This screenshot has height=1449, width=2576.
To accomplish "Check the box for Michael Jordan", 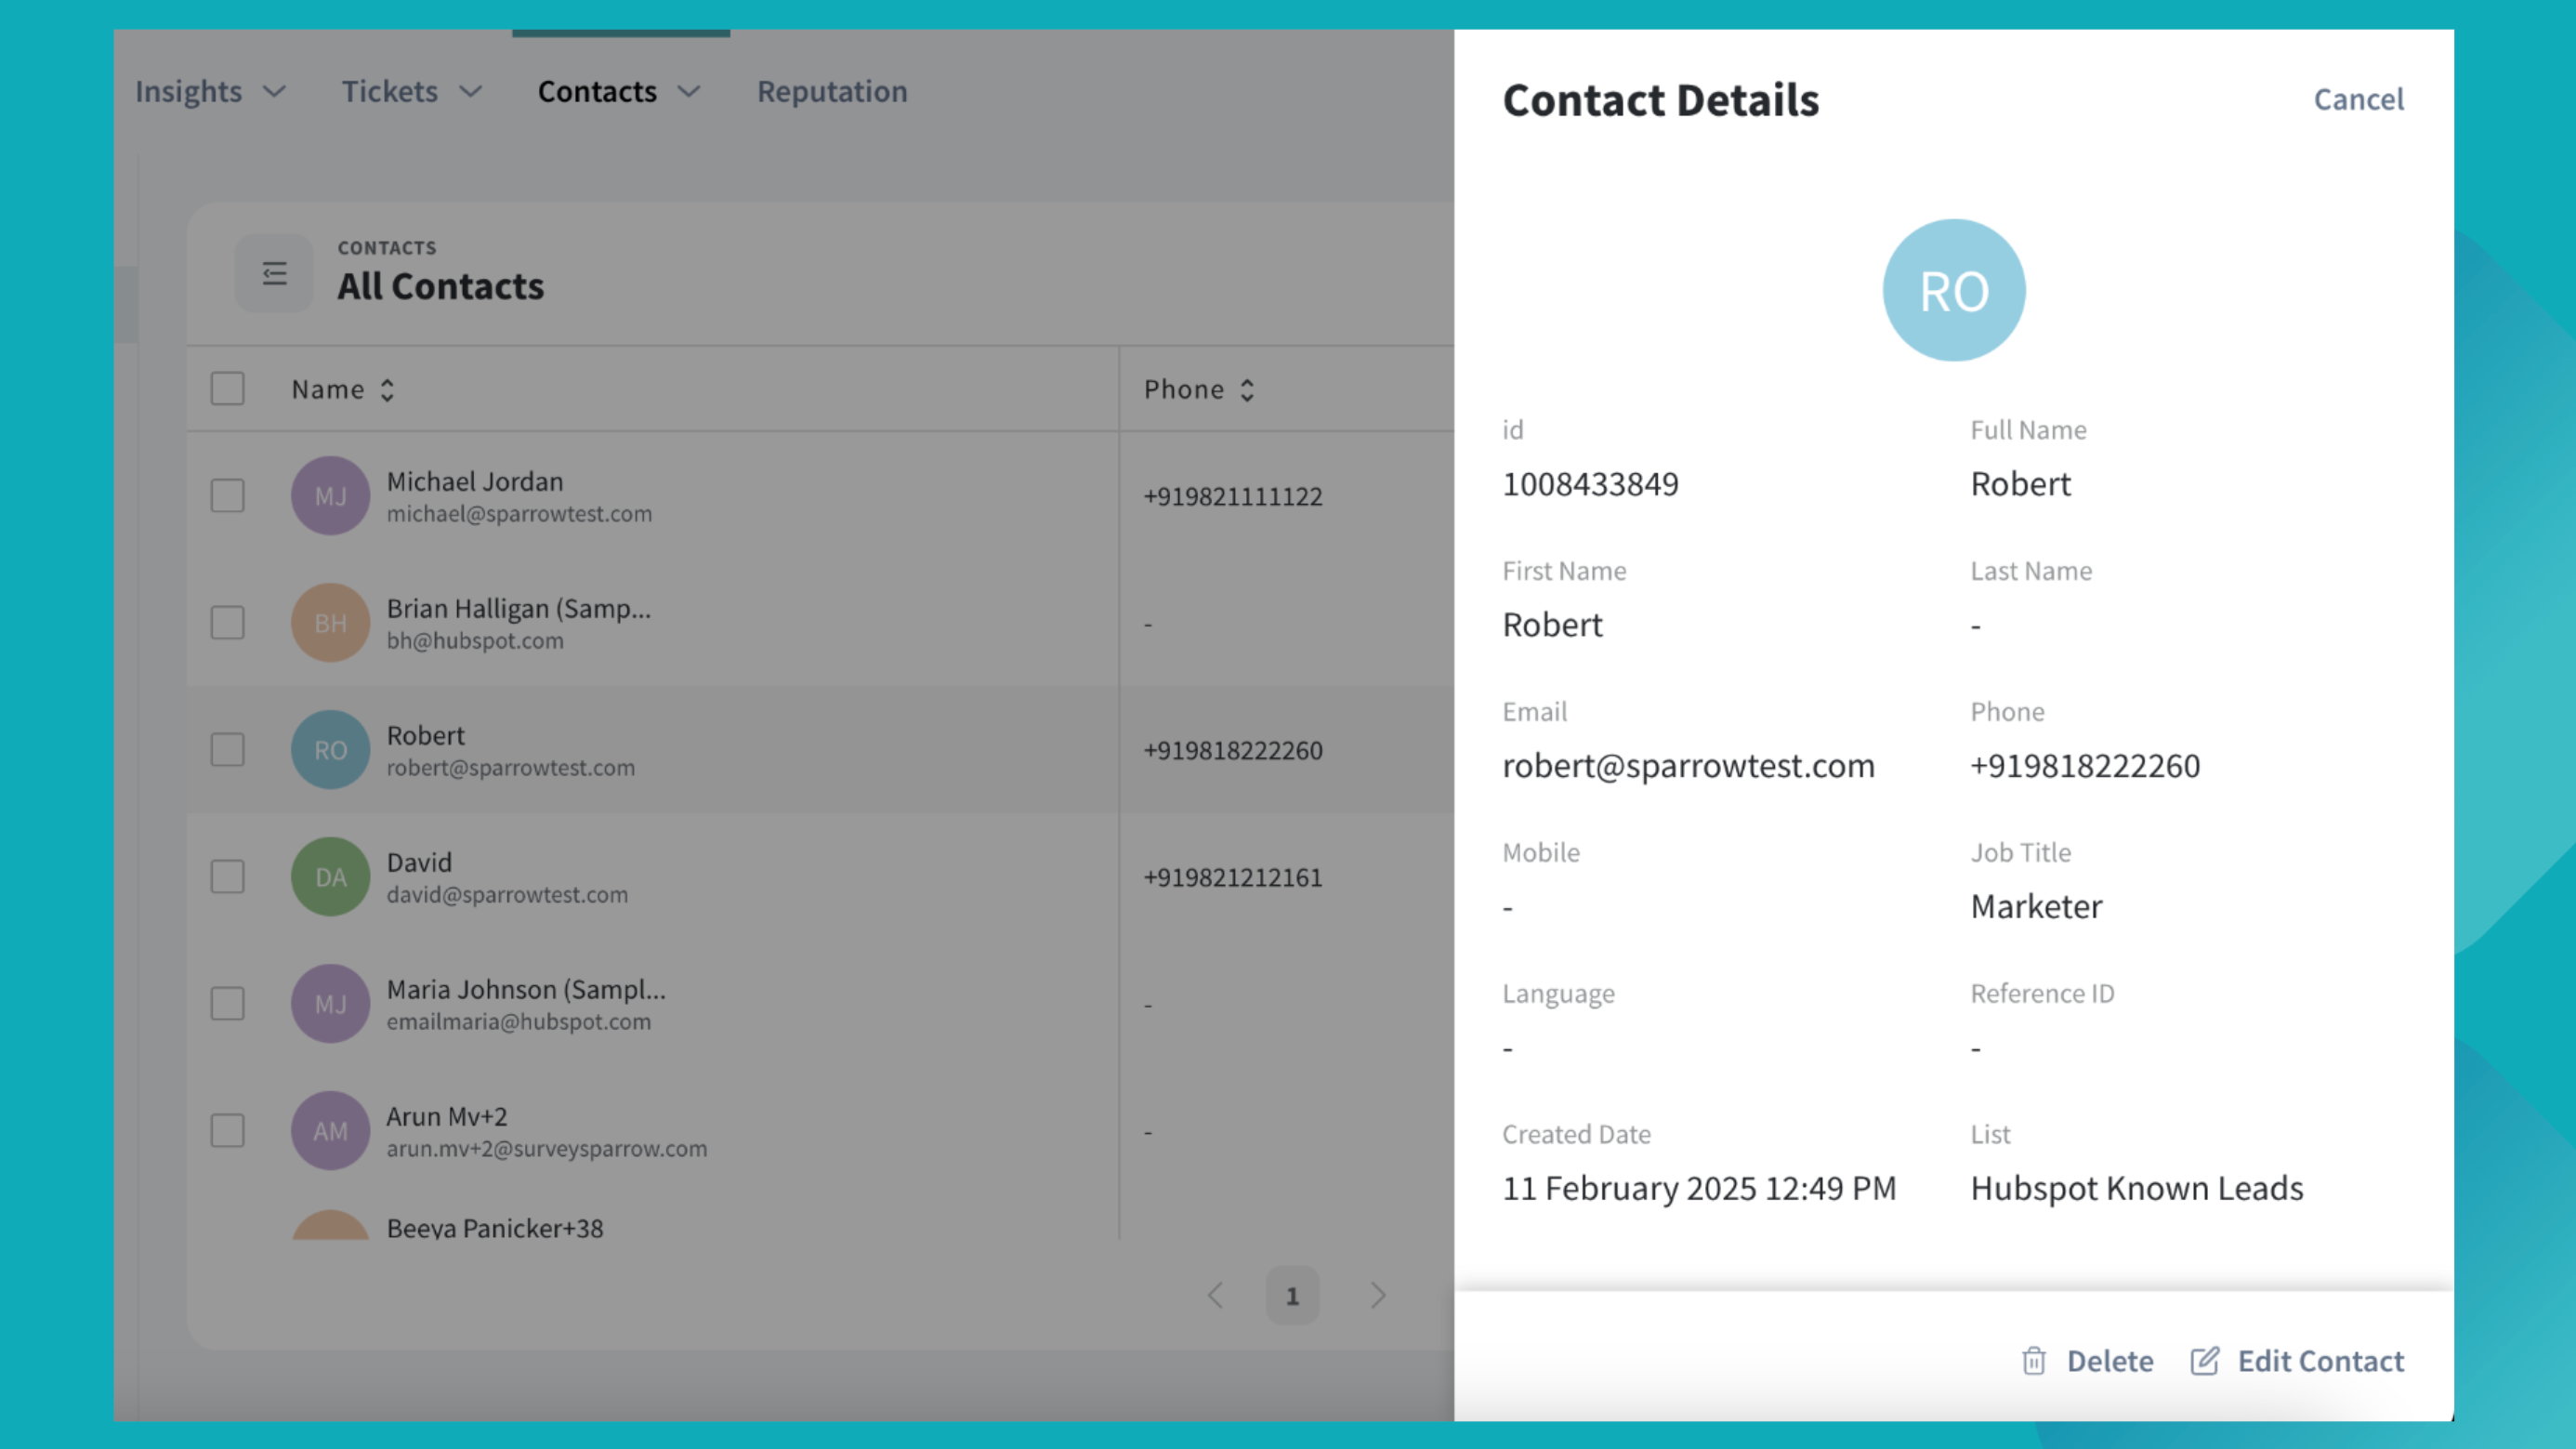I will (228, 496).
